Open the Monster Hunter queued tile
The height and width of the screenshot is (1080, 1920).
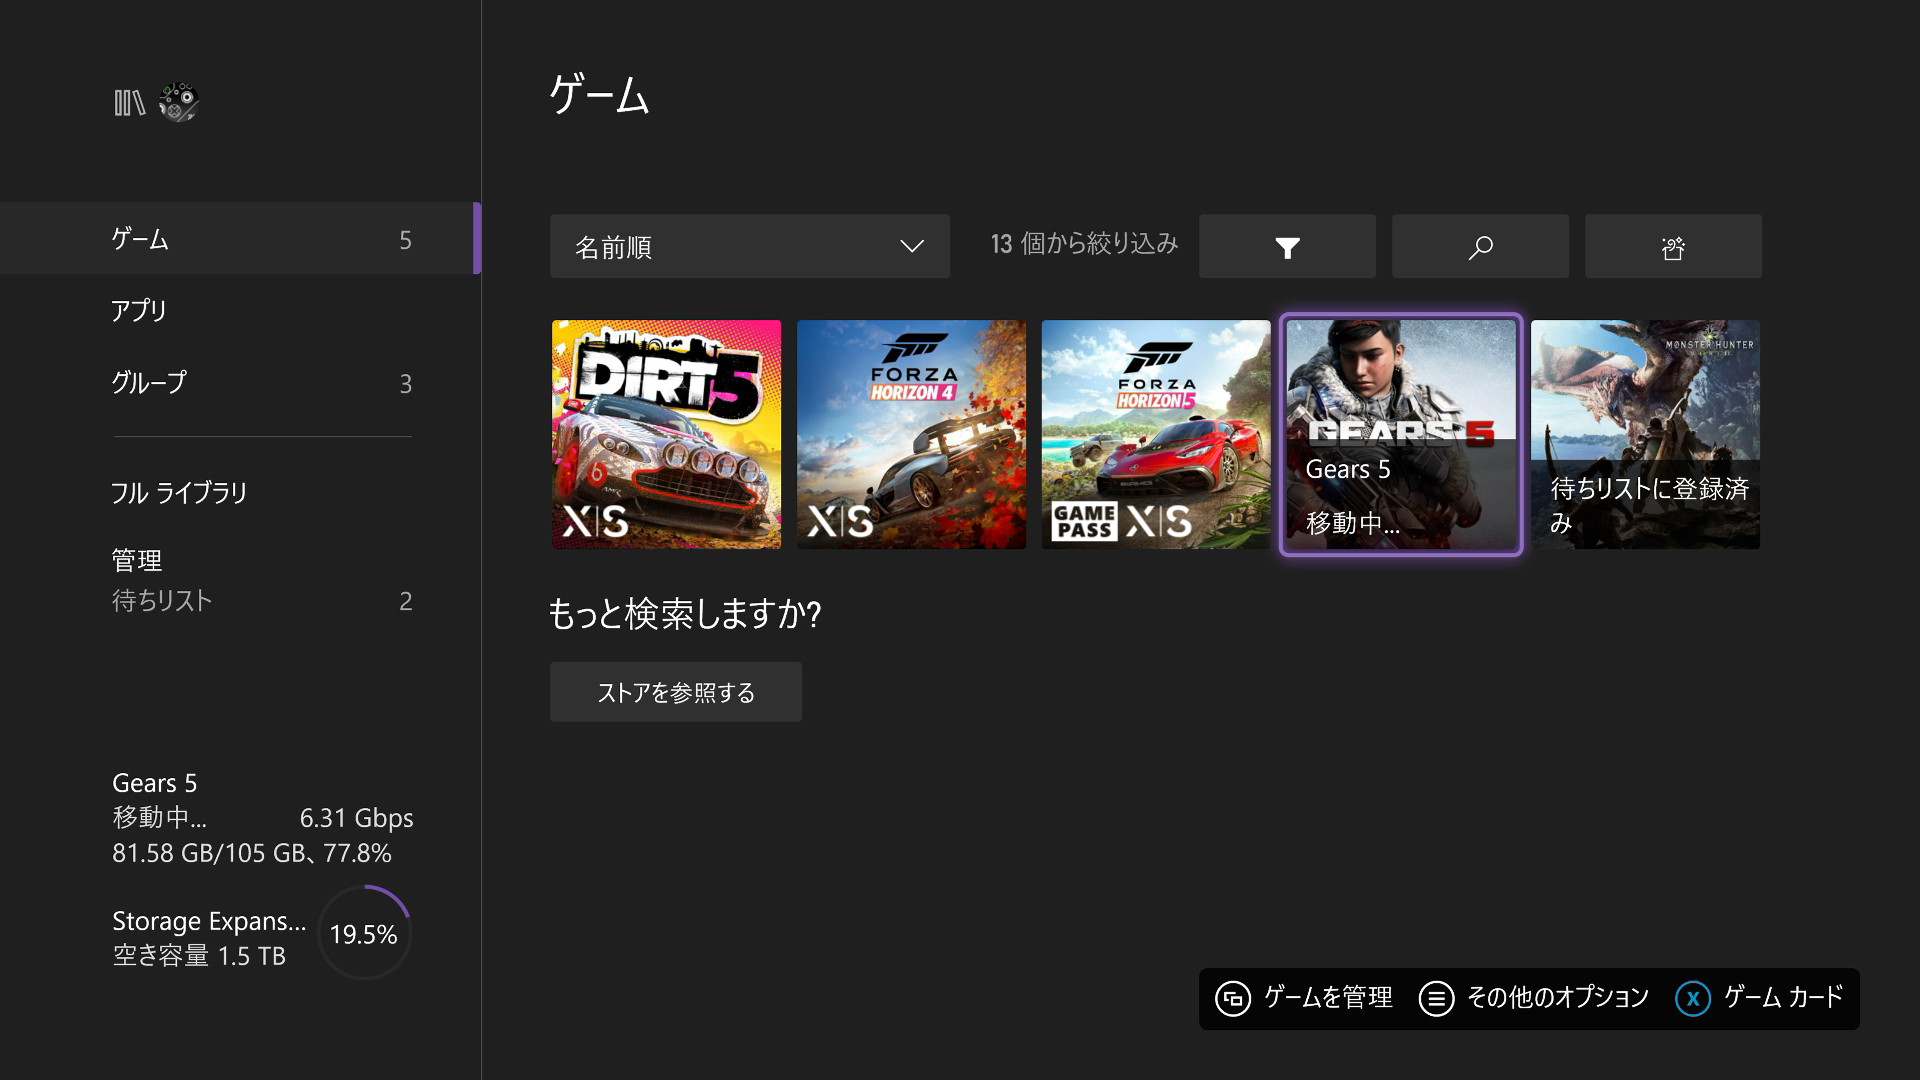[x=1645, y=434]
